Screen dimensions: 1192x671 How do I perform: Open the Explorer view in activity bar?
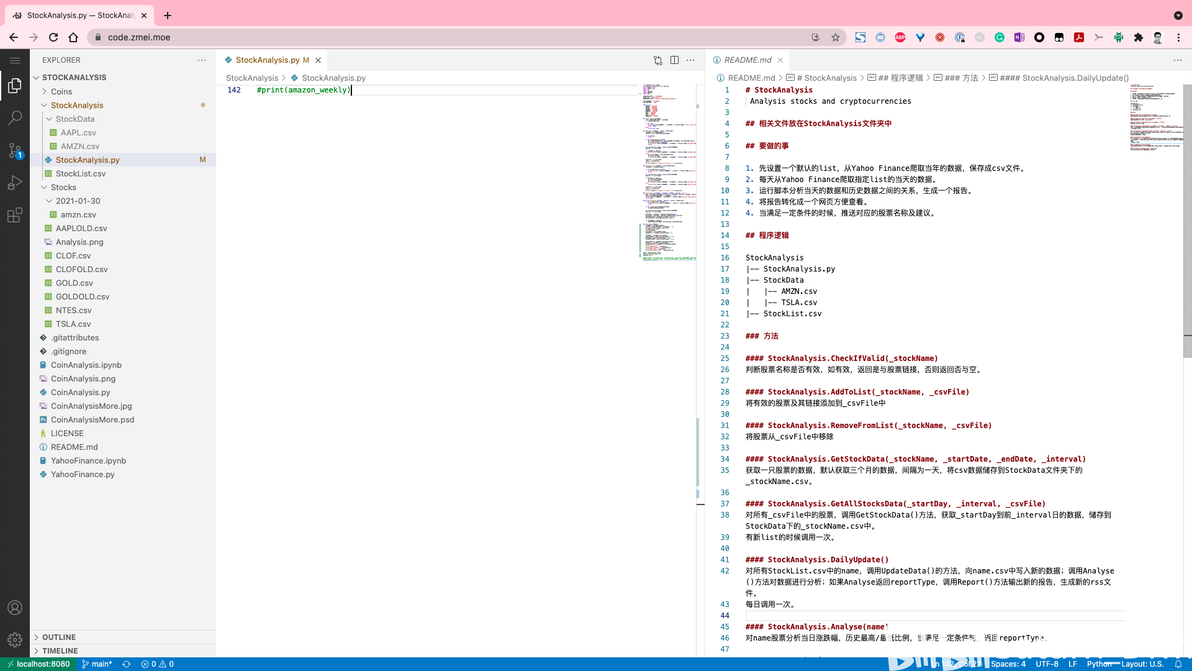pos(14,86)
